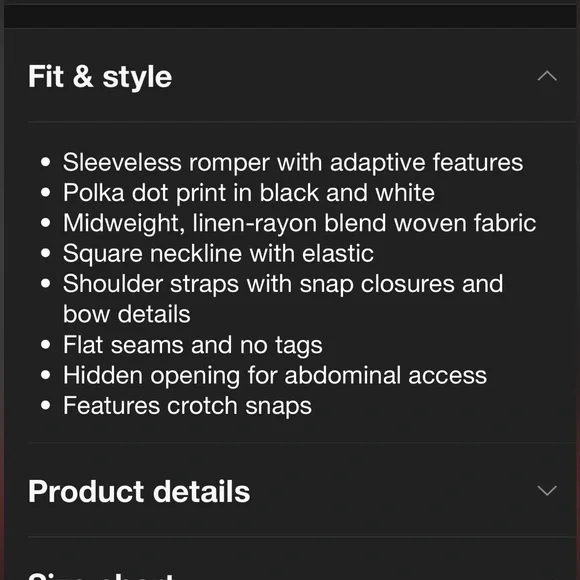This screenshot has height=580, width=580.
Task: Click the bullet point before Sleeveless romper
Action: pyautogui.click(x=46, y=162)
